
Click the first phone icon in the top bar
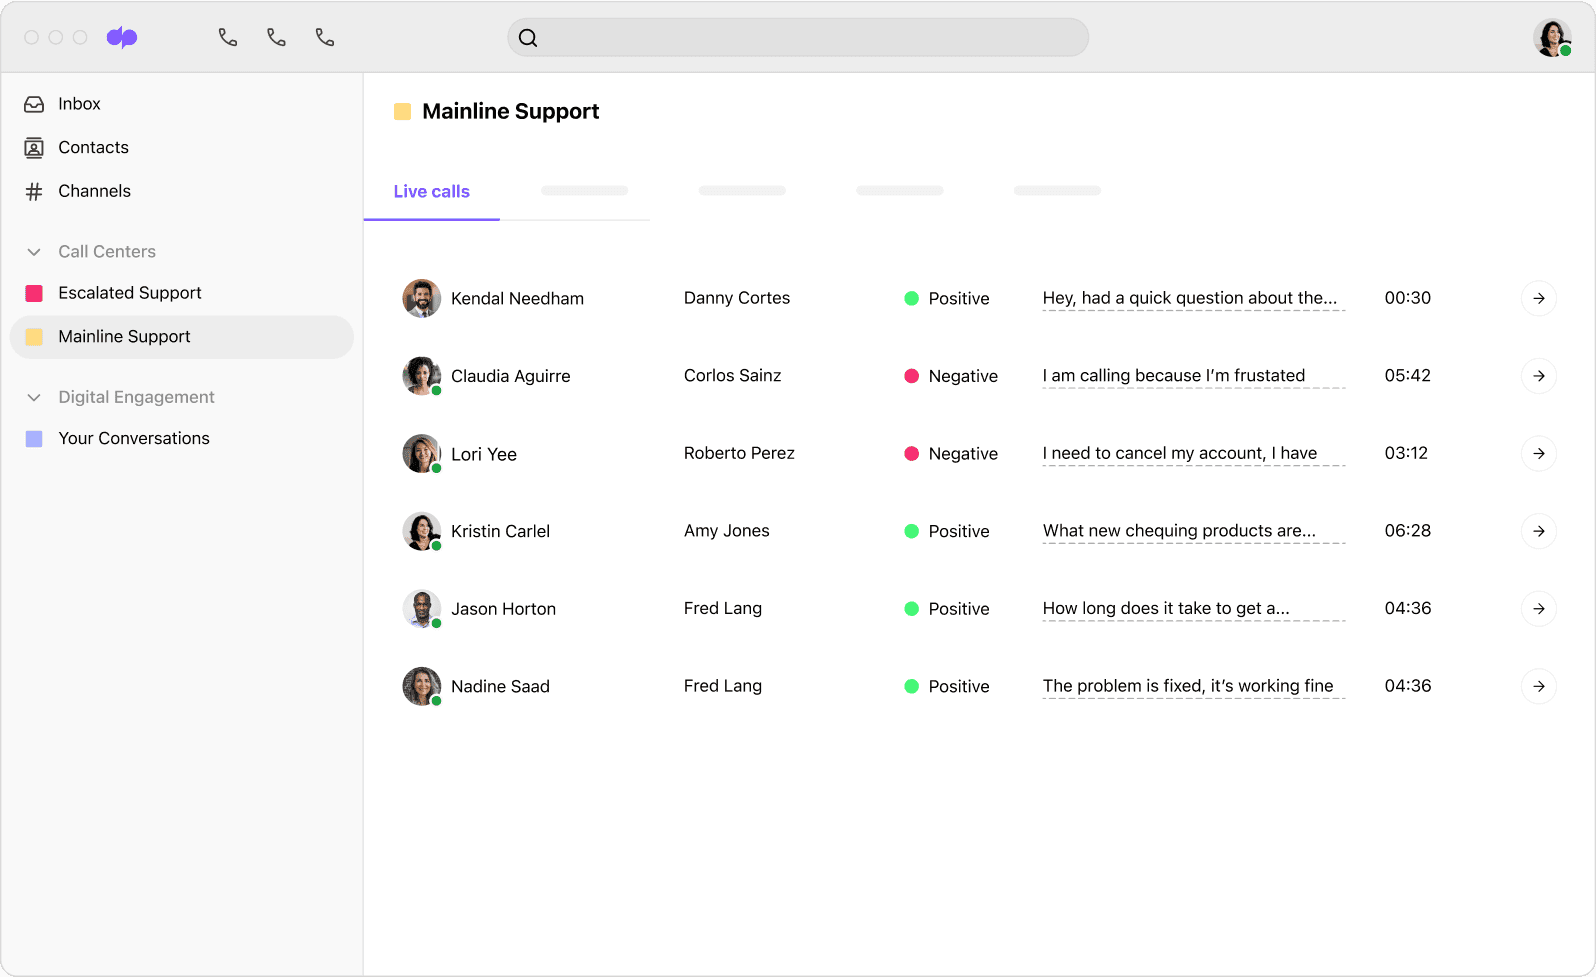[x=228, y=38]
